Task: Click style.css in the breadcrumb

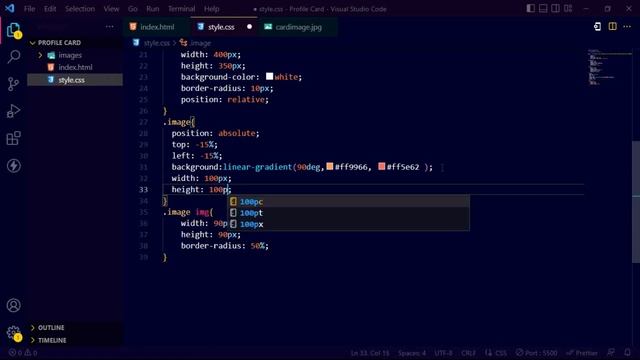Action: click(x=156, y=43)
